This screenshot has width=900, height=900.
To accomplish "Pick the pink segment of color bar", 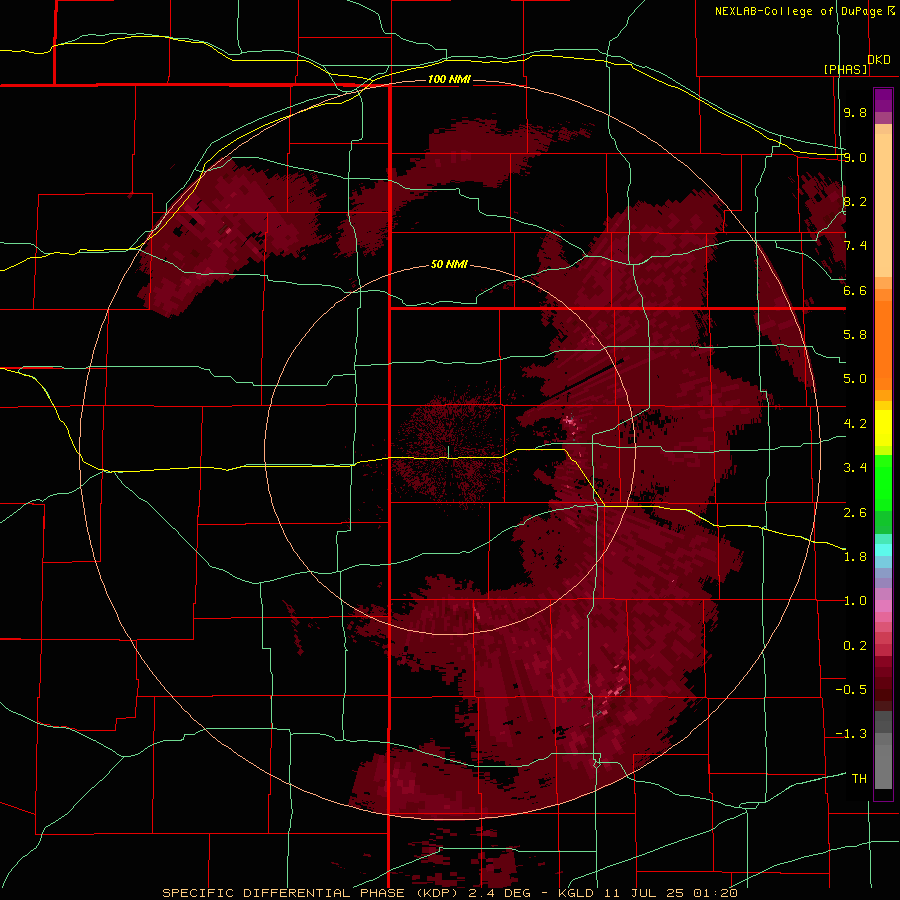I will pos(883,606).
